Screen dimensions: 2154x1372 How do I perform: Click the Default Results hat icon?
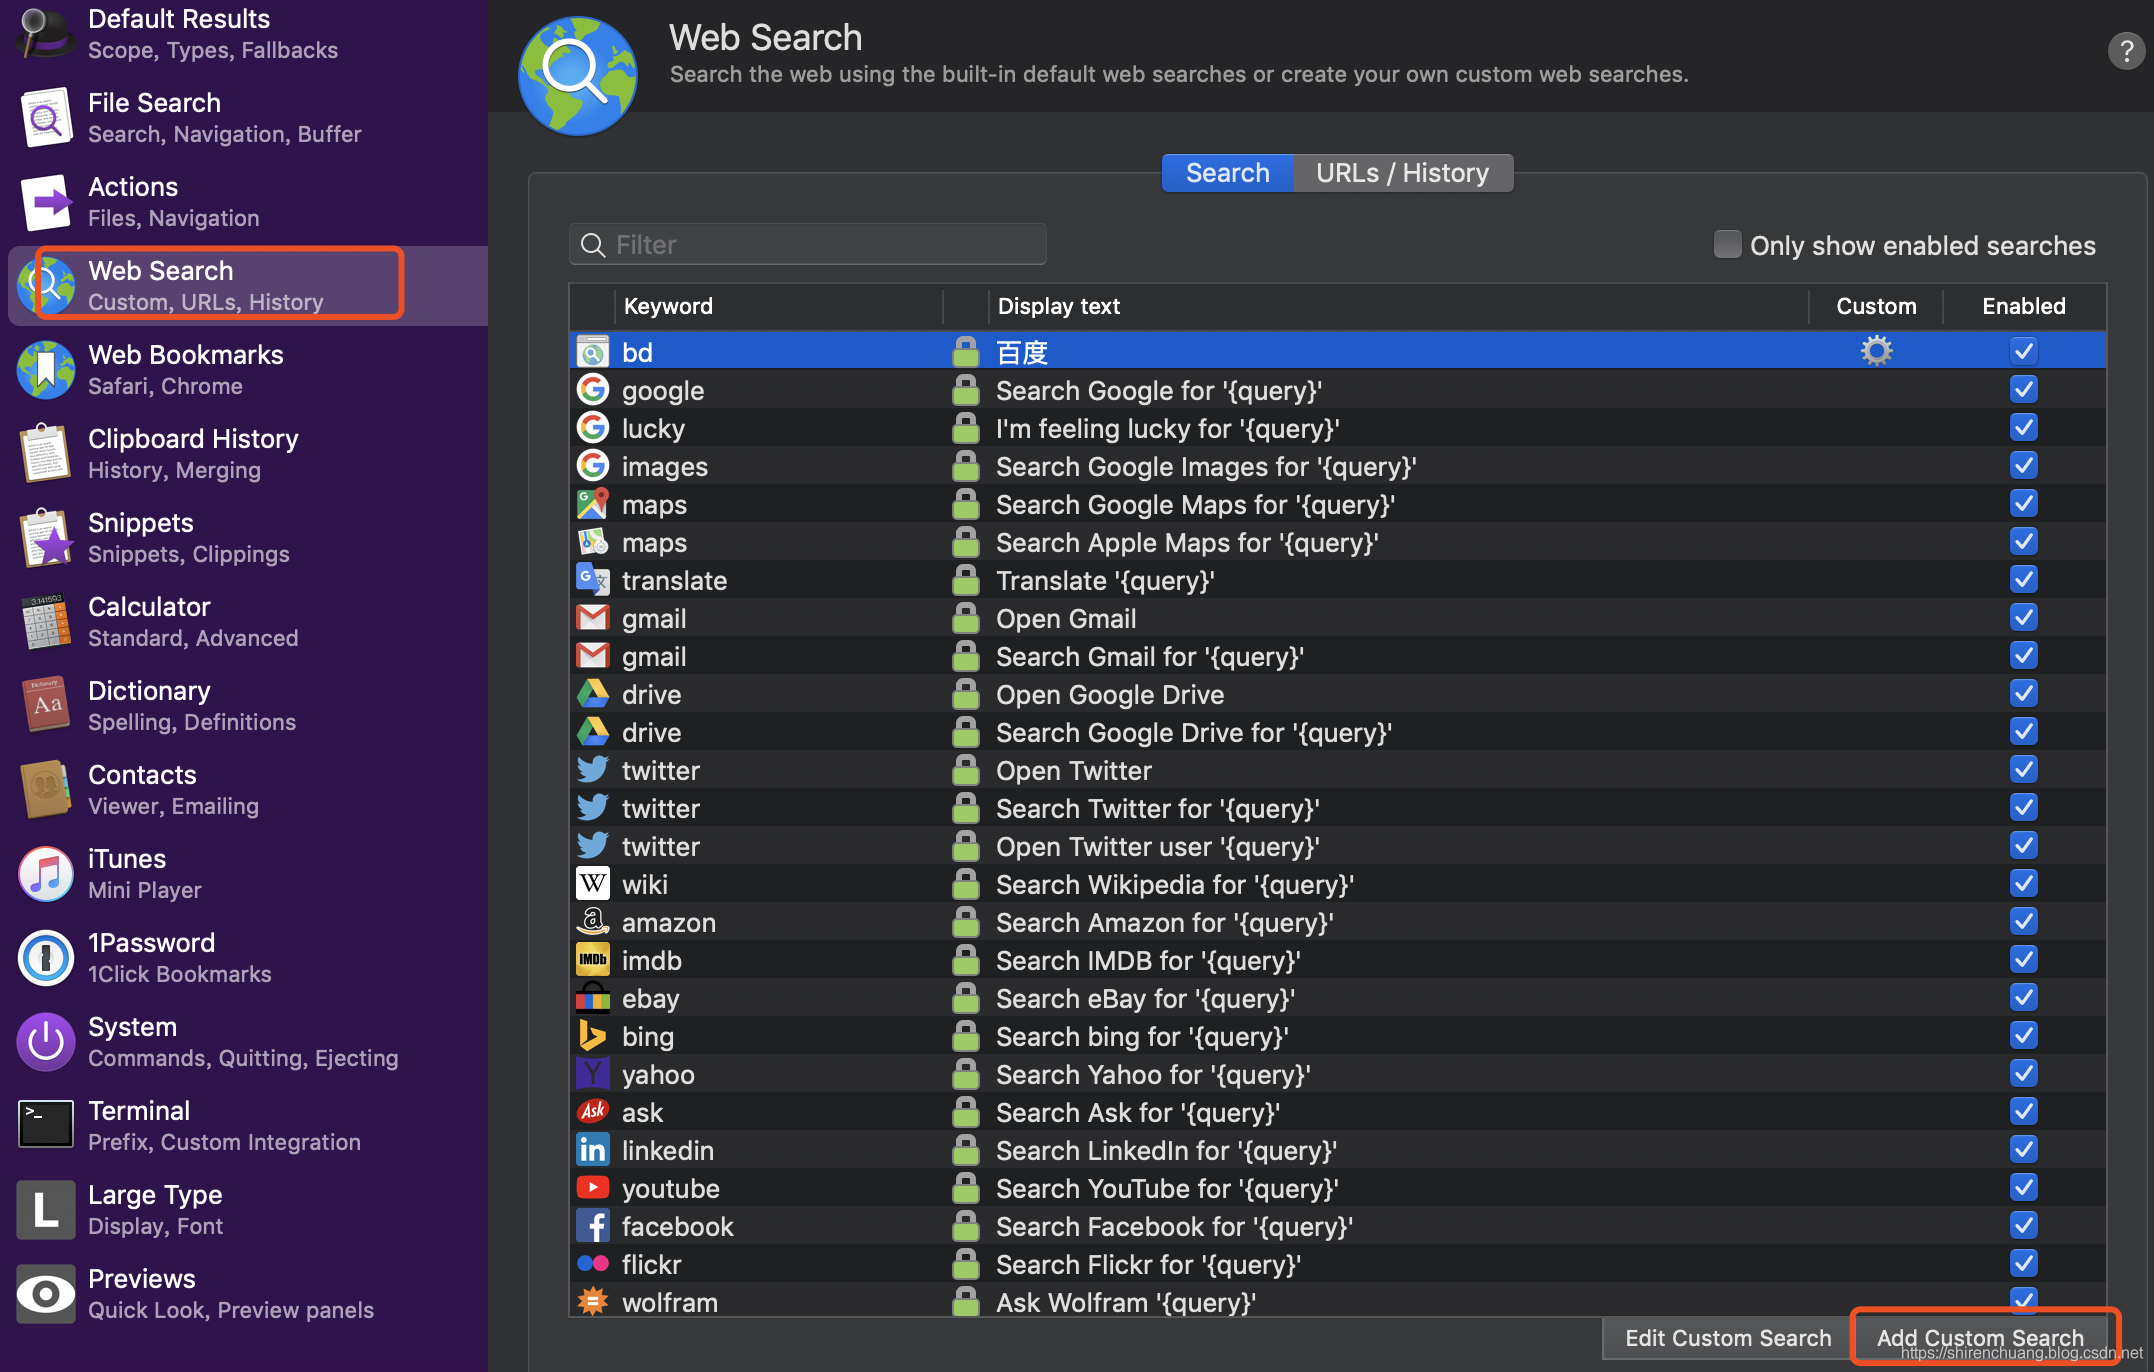click(45, 32)
